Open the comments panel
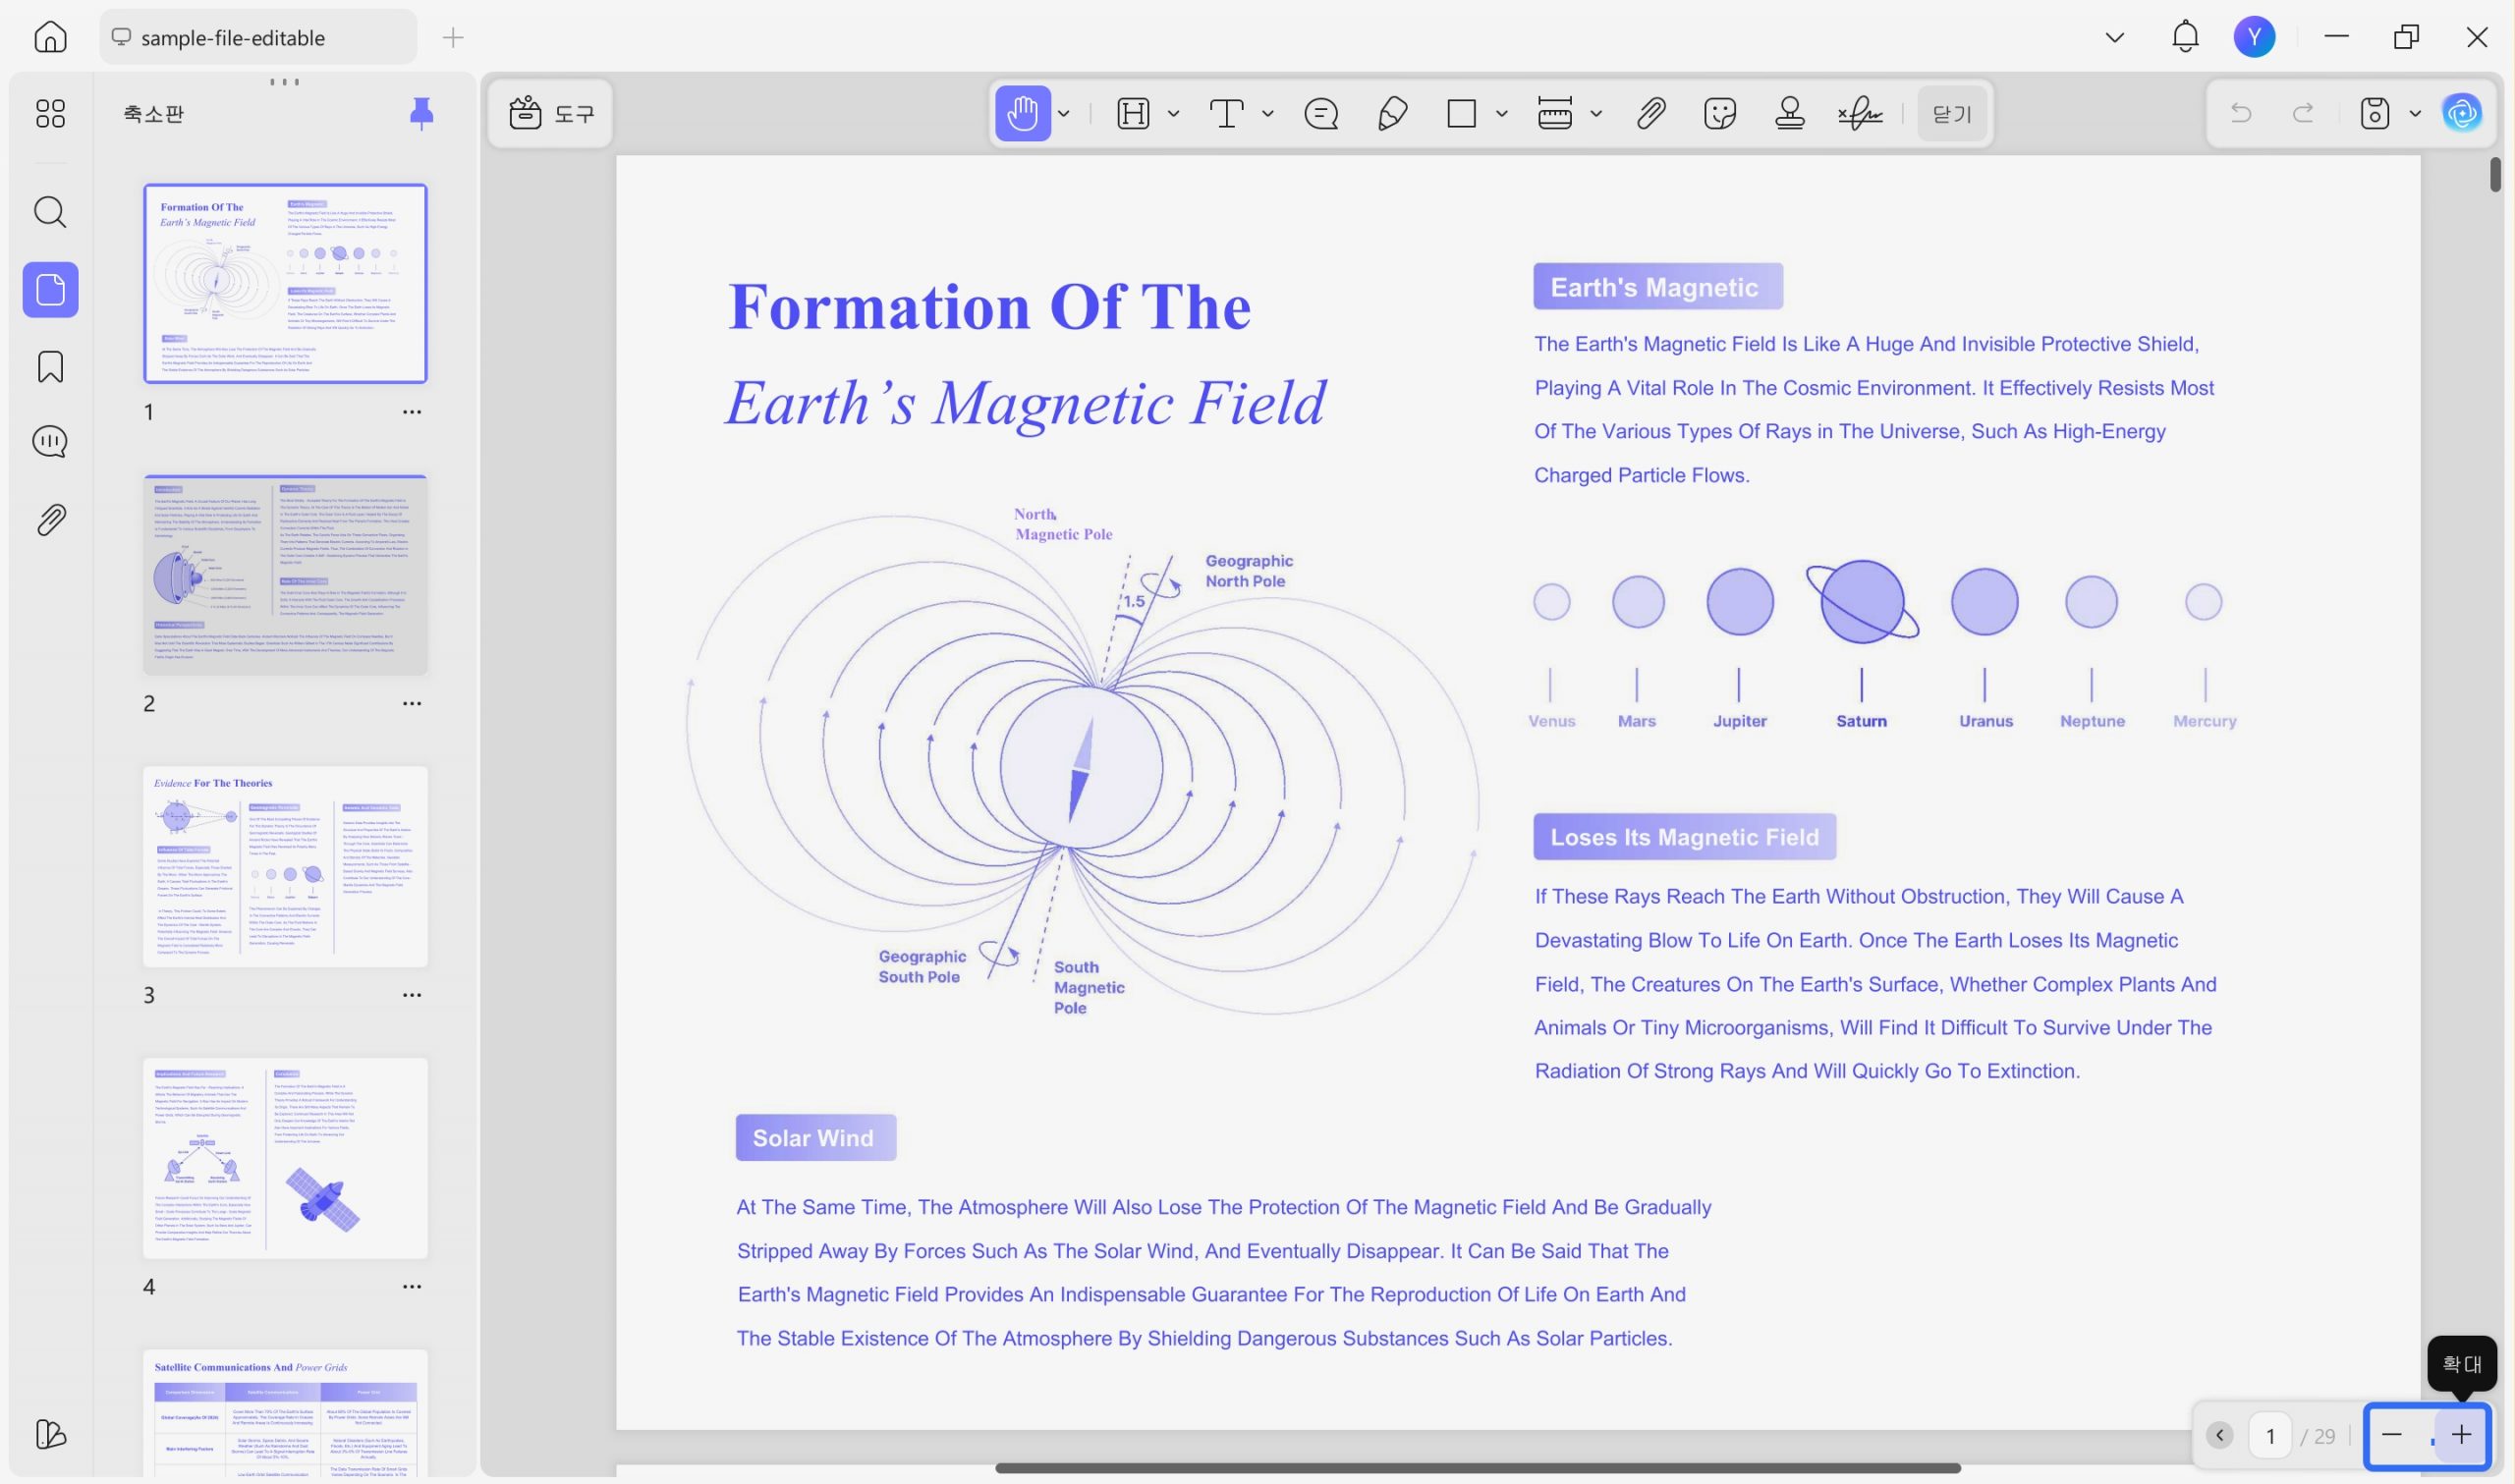Screen dimensions: 2515x1484 tap(50, 442)
